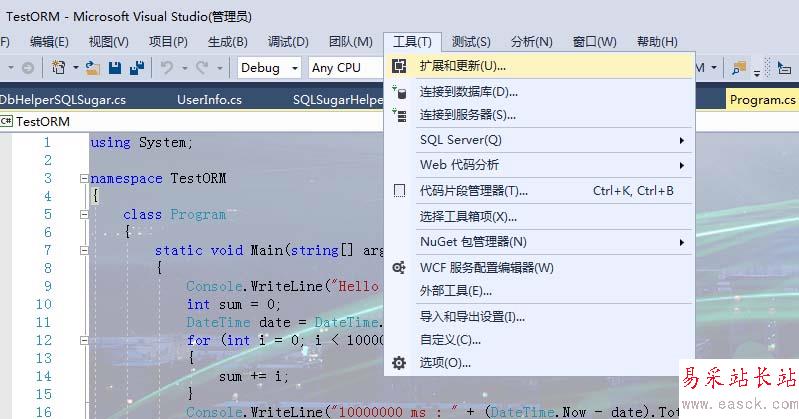Click the 'sum += i;' code line
This screenshot has width=799, height=419.
pos(254,376)
